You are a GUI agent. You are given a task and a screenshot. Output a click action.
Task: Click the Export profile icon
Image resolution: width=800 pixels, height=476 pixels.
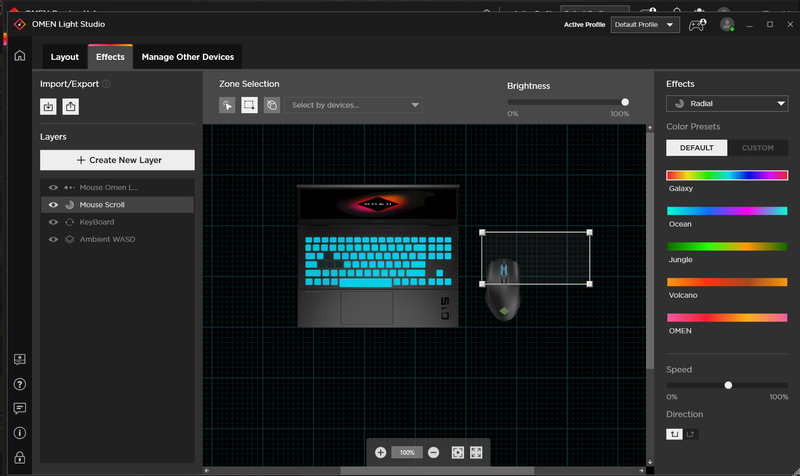pyautogui.click(x=71, y=107)
